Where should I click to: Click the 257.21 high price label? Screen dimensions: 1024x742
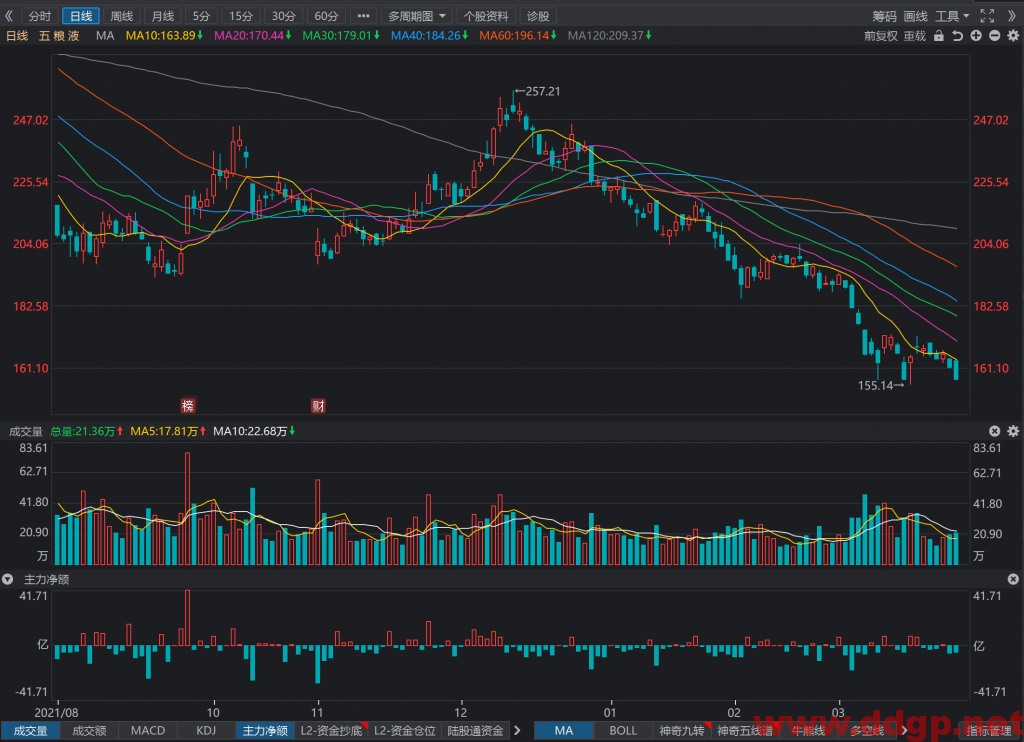coord(543,91)
